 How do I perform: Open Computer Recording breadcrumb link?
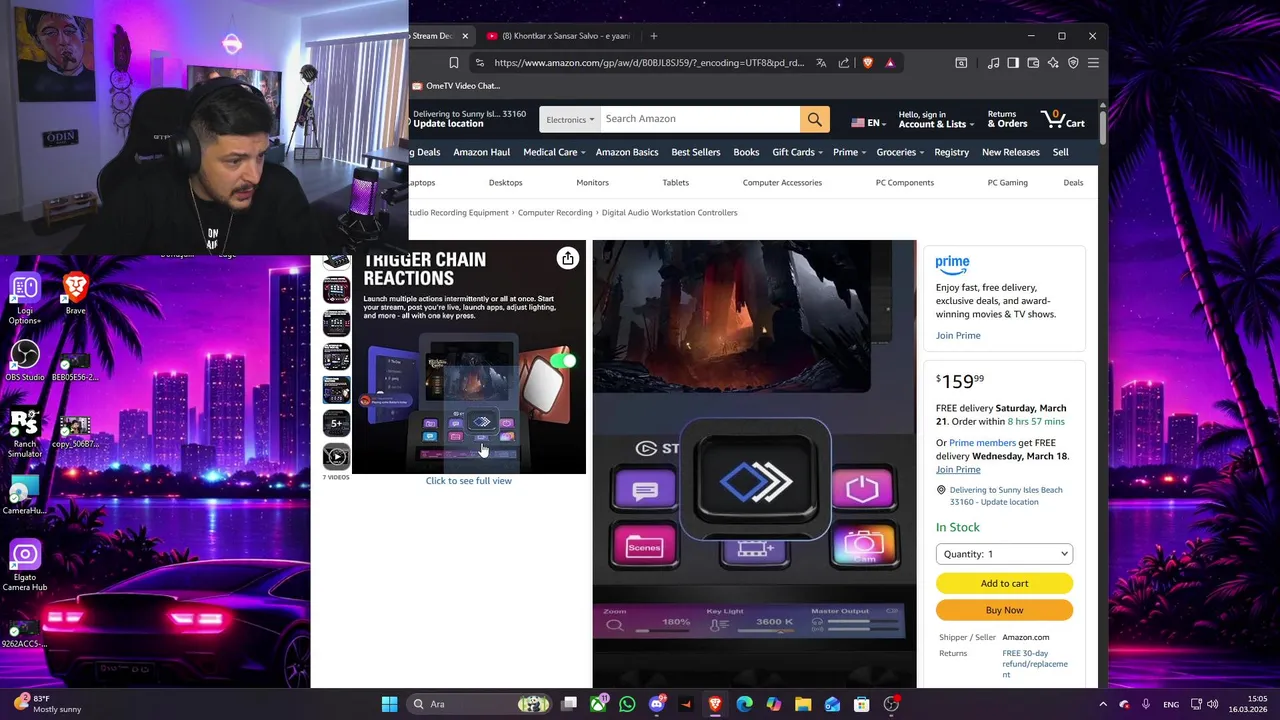pyautogui.click(x=555, y=212)
